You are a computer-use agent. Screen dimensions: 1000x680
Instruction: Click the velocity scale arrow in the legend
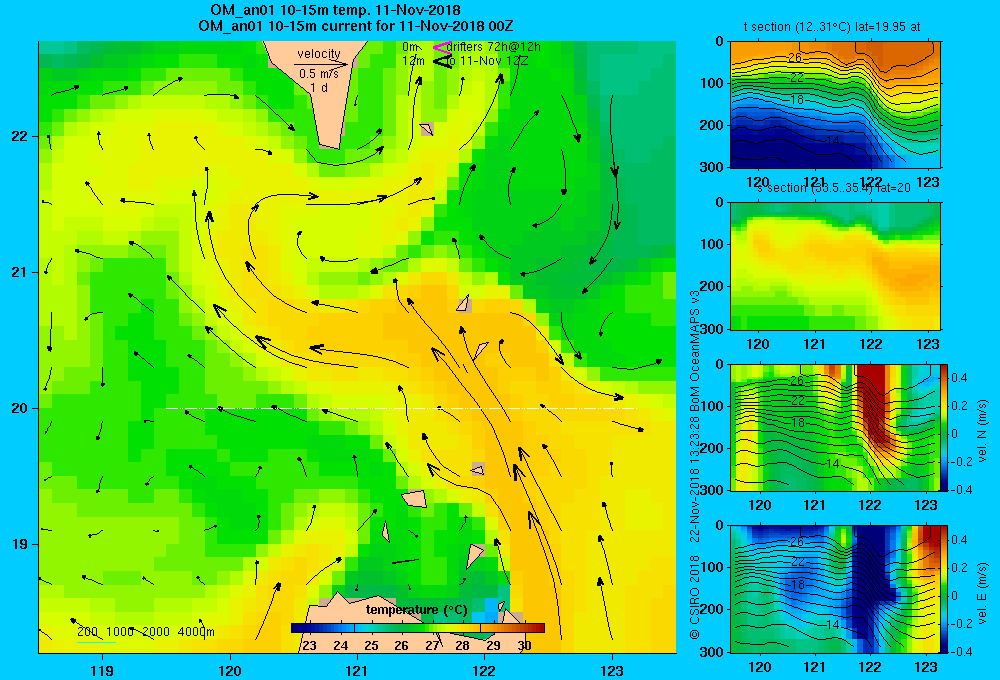(321, 64)
